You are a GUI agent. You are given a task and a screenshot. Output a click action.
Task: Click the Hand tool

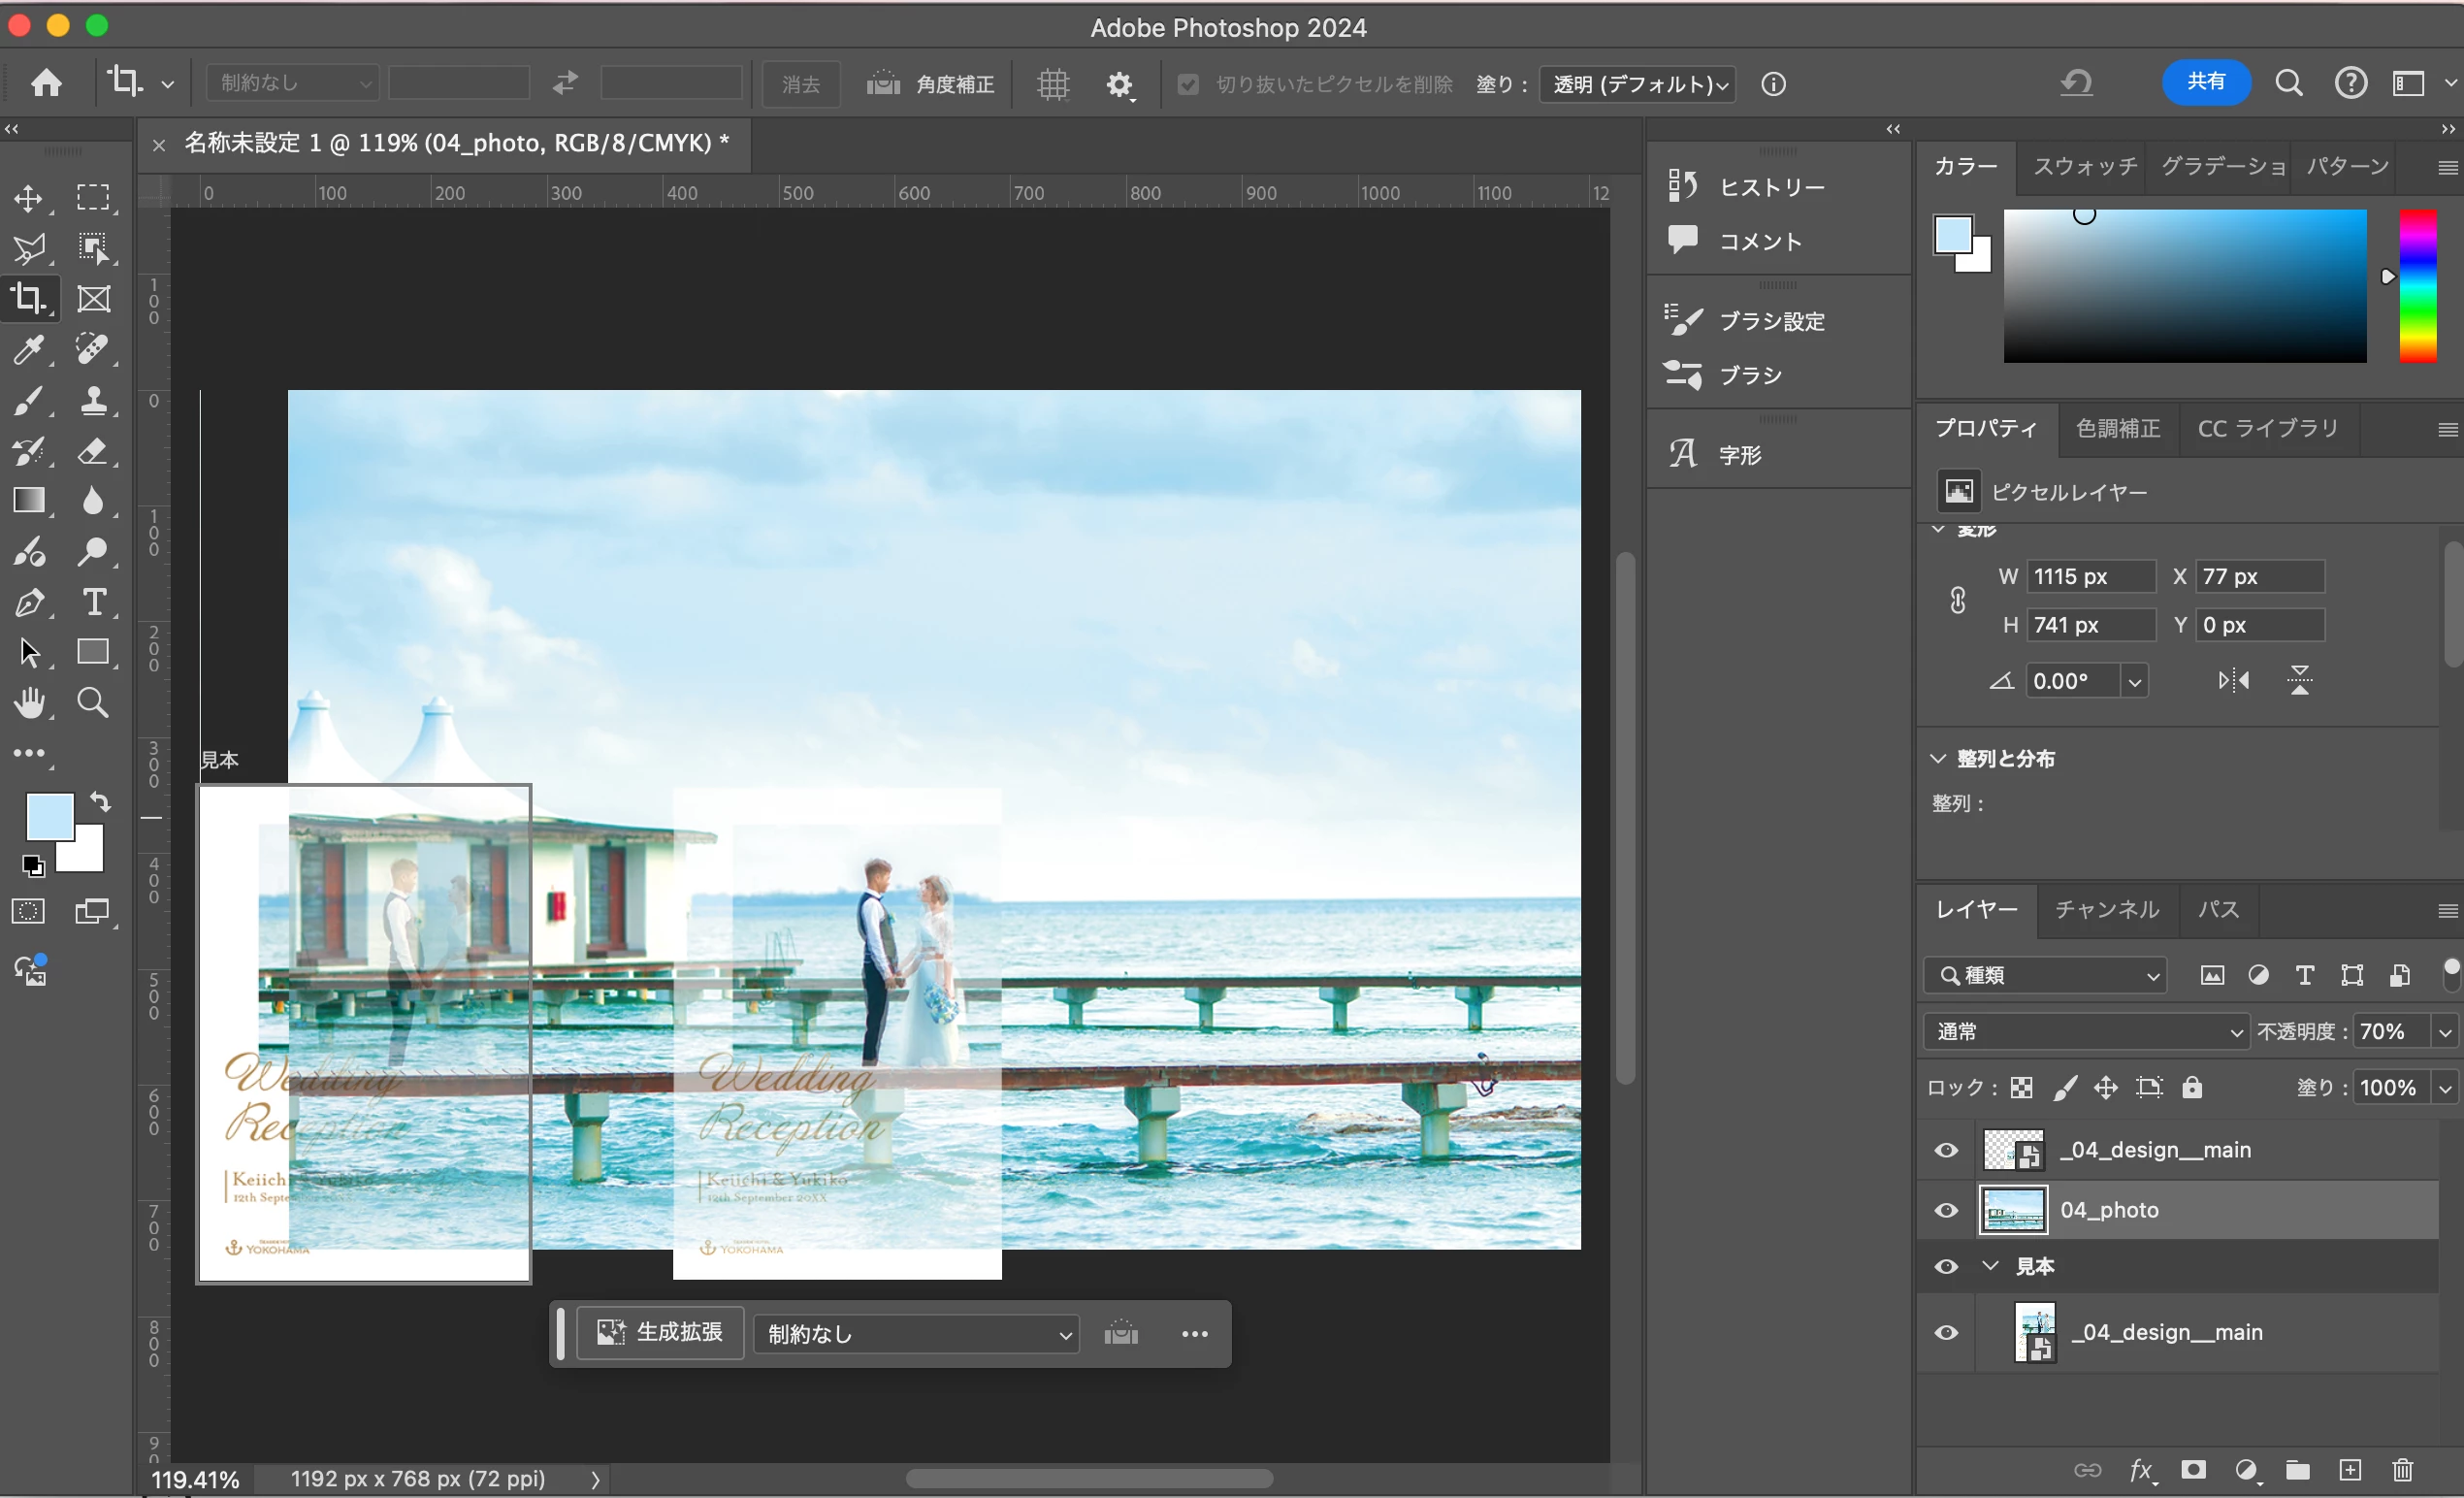click(x=30, y=703)
